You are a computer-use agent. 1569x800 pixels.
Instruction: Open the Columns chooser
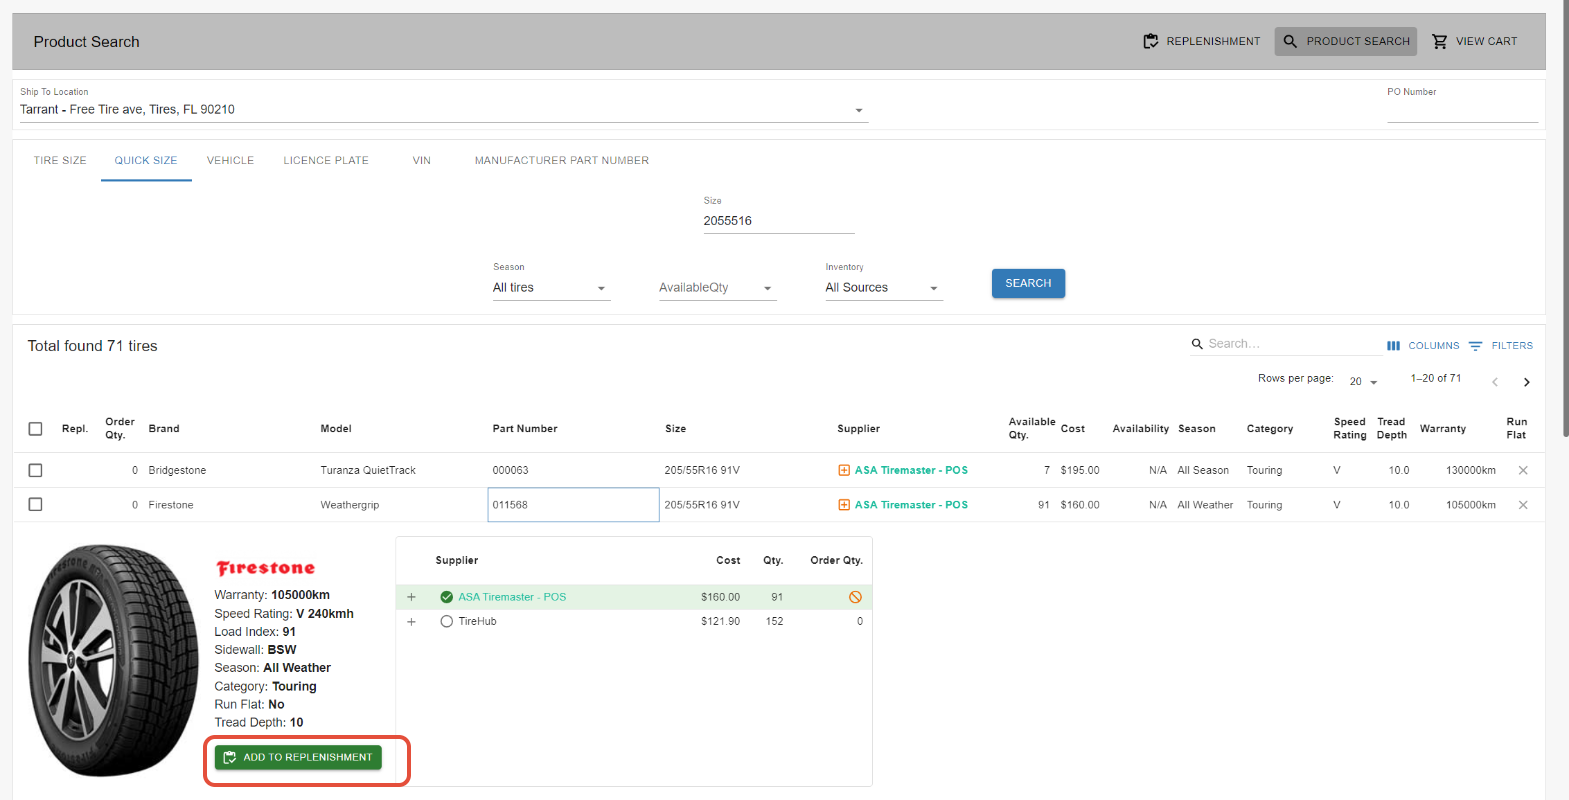1423,346
